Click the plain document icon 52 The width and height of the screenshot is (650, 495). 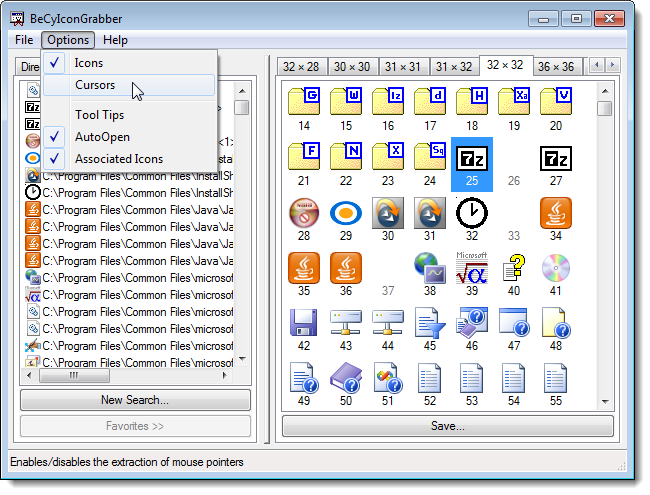coord(430,378)
